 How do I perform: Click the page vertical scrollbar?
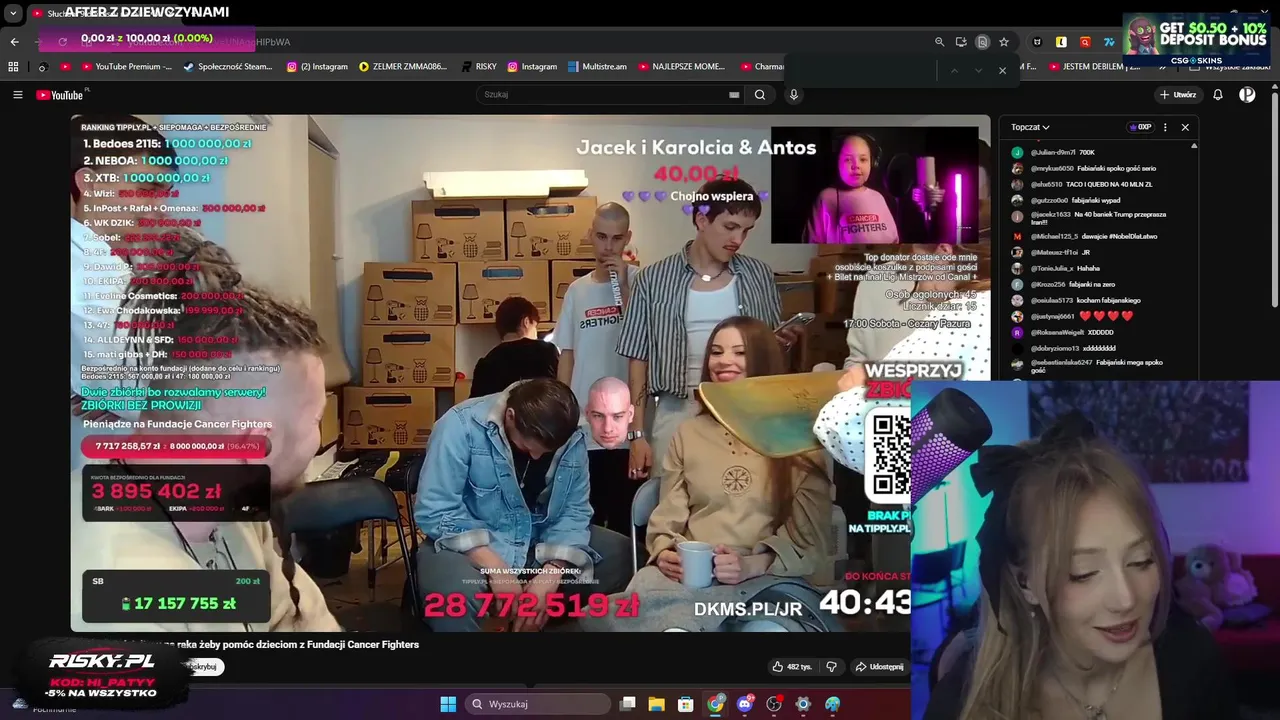point(1275,200)
